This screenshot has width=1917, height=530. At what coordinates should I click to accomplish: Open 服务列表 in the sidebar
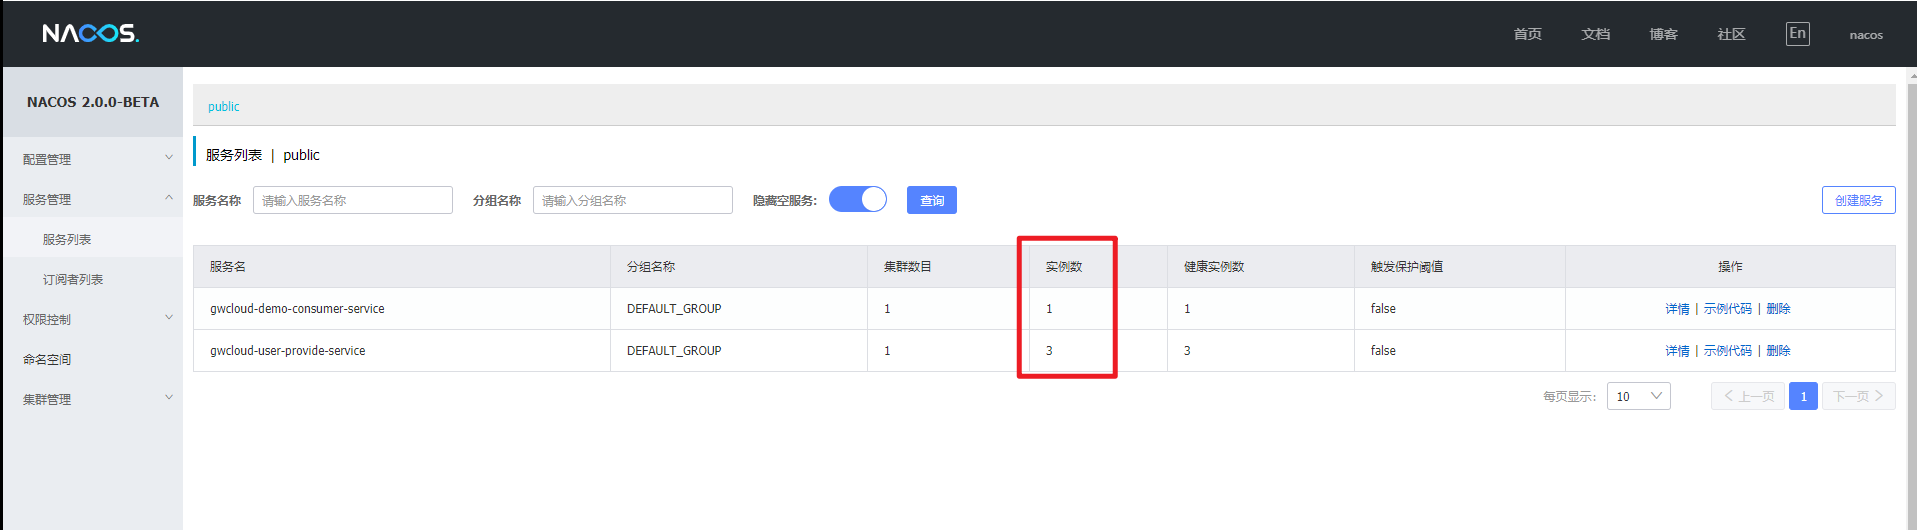[67, 239]
